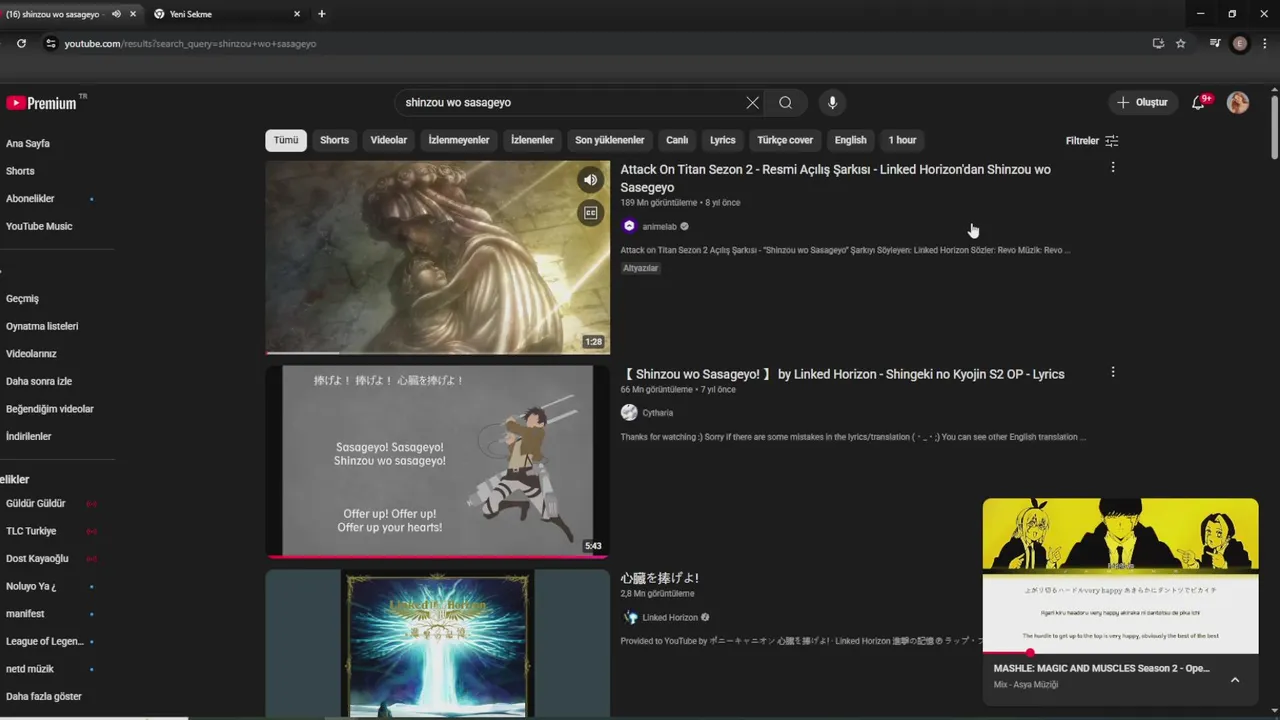Open the Chrome three-dot menu
The width and height of the screenshot is (1280, 720).
[1265, 43]
